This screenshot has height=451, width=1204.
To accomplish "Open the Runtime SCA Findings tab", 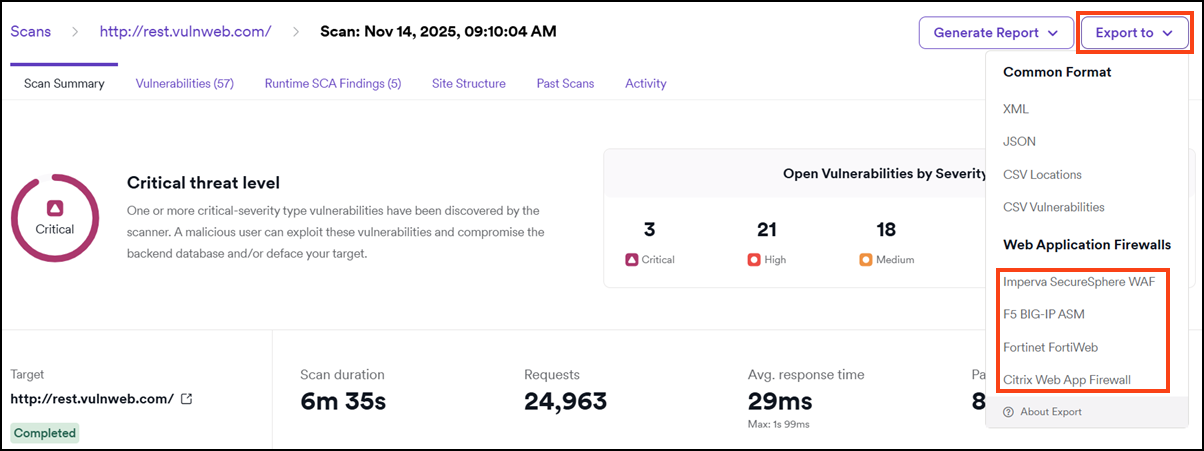I will tap(333, 84).
